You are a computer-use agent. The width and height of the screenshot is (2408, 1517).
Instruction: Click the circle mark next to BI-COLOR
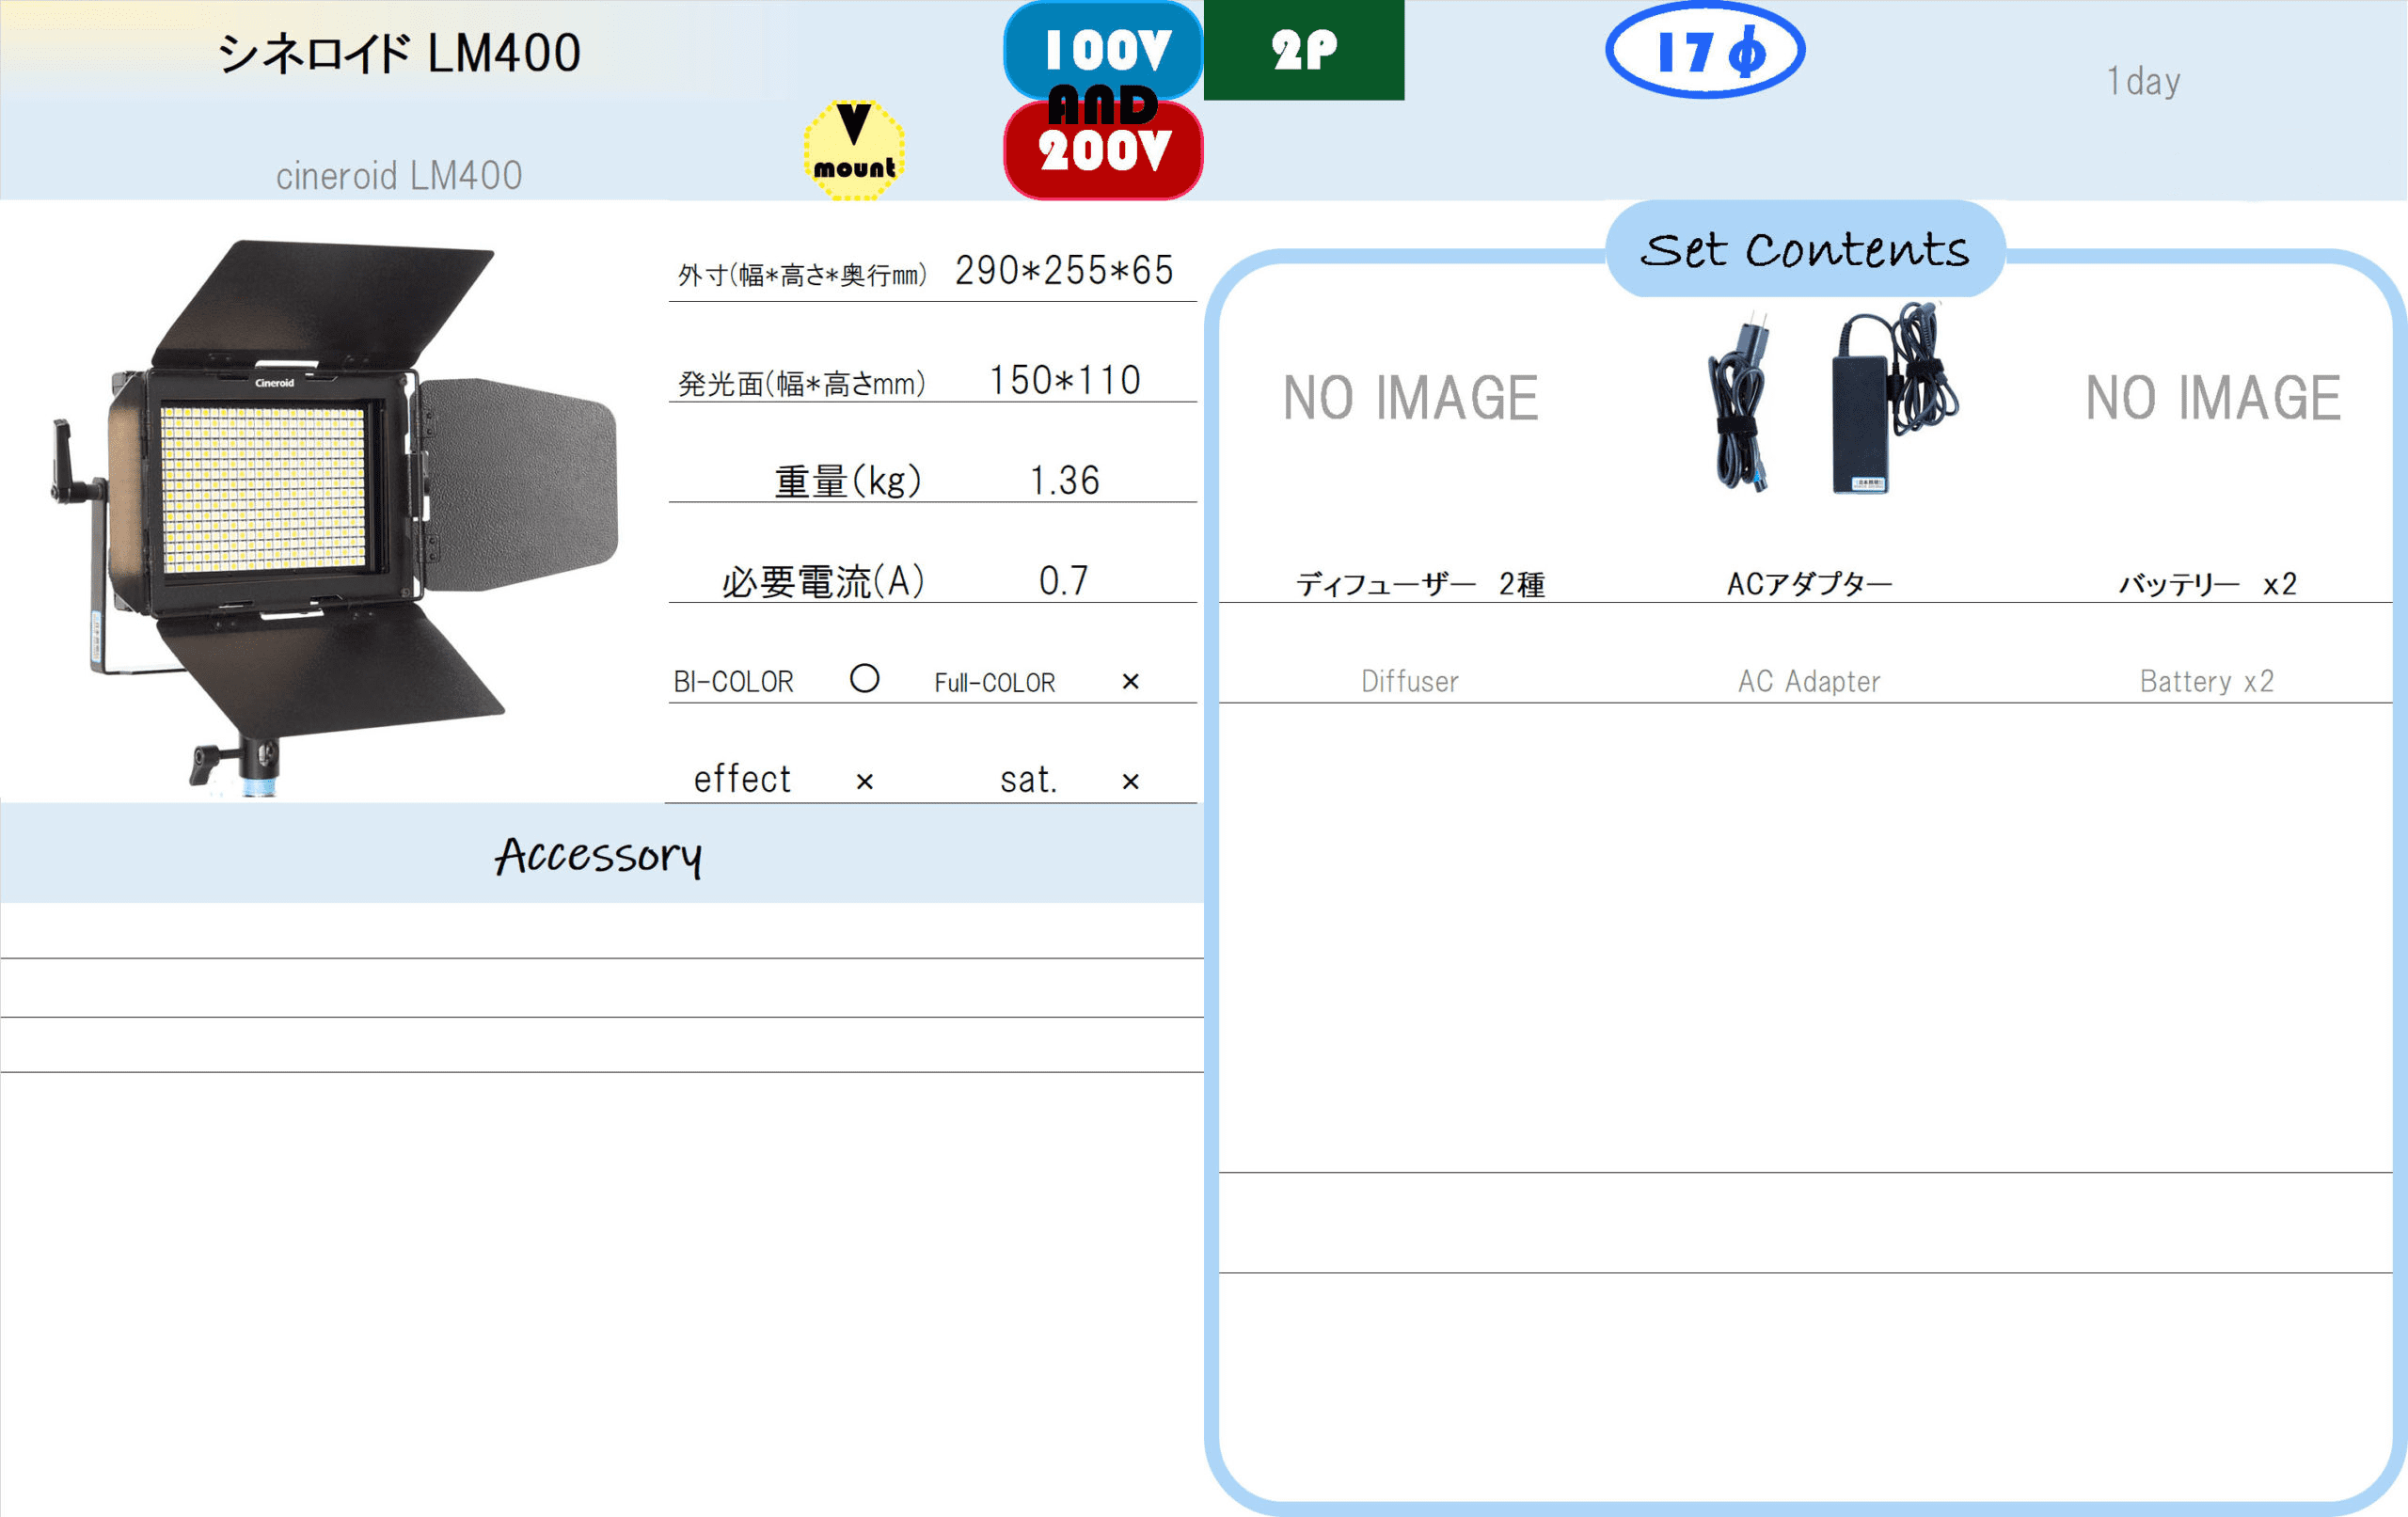pyautogui.click(x=865, y=679)
